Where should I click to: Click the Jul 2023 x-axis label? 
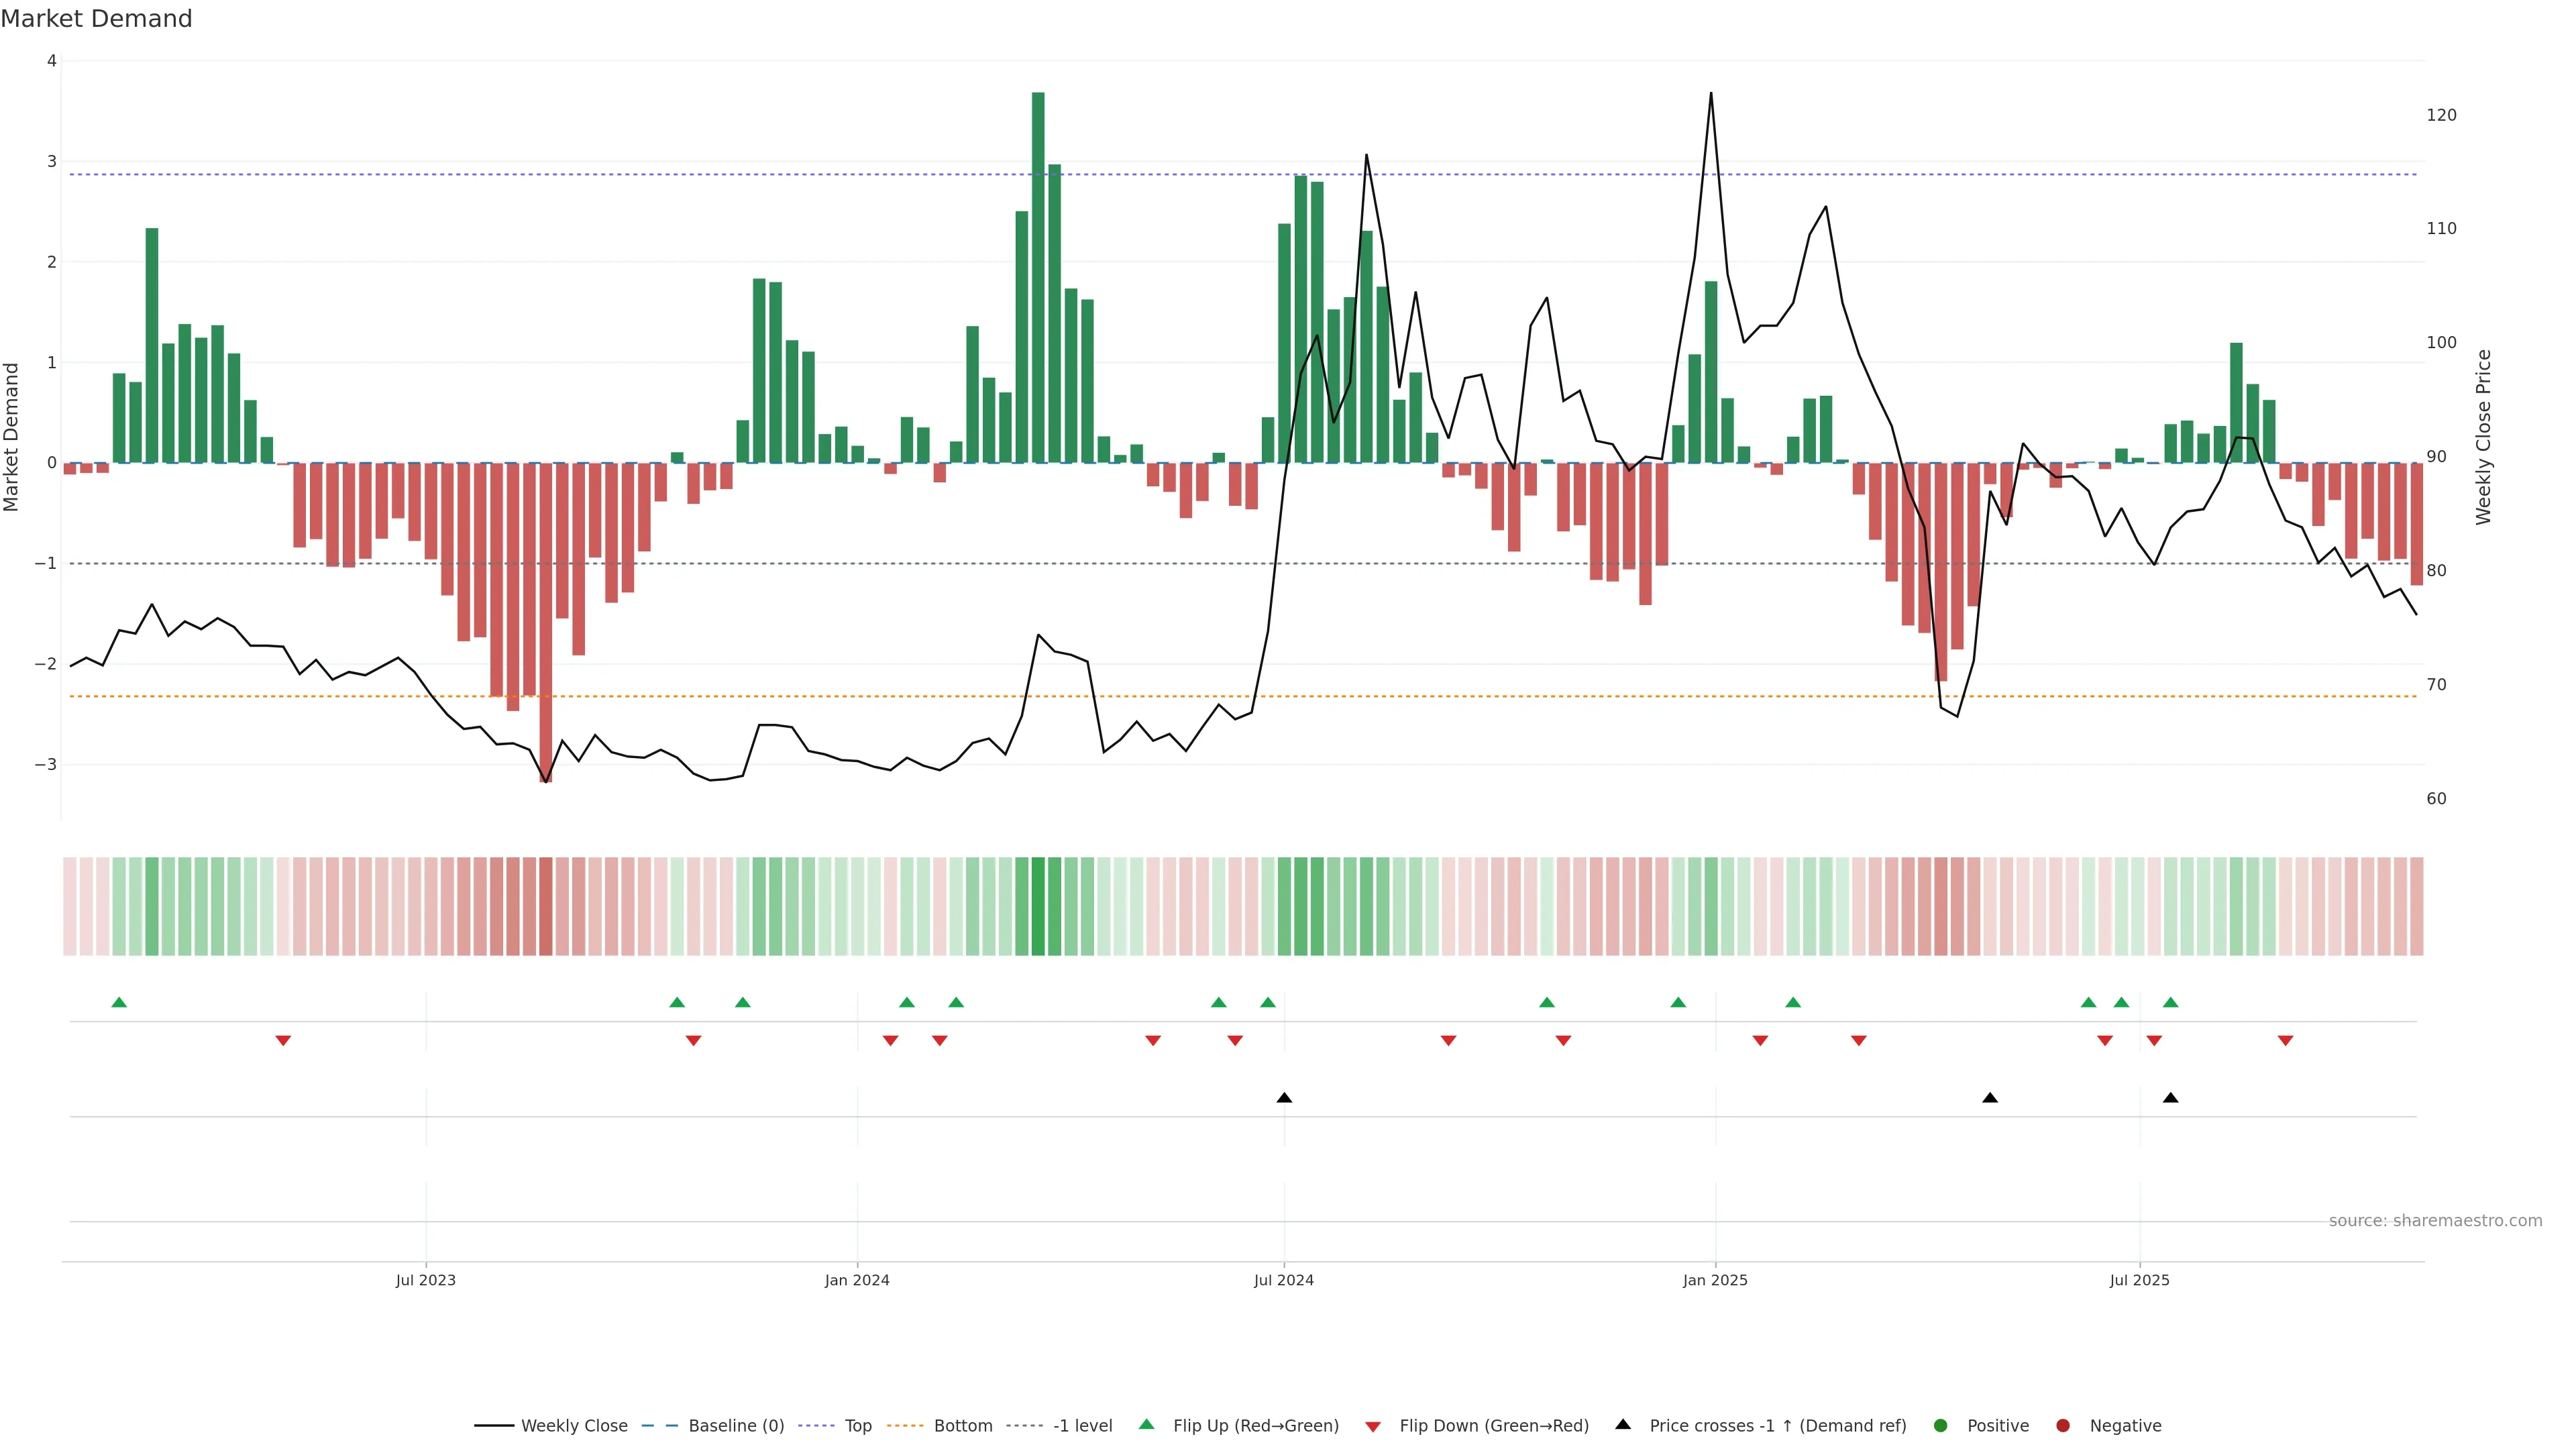426,1280
